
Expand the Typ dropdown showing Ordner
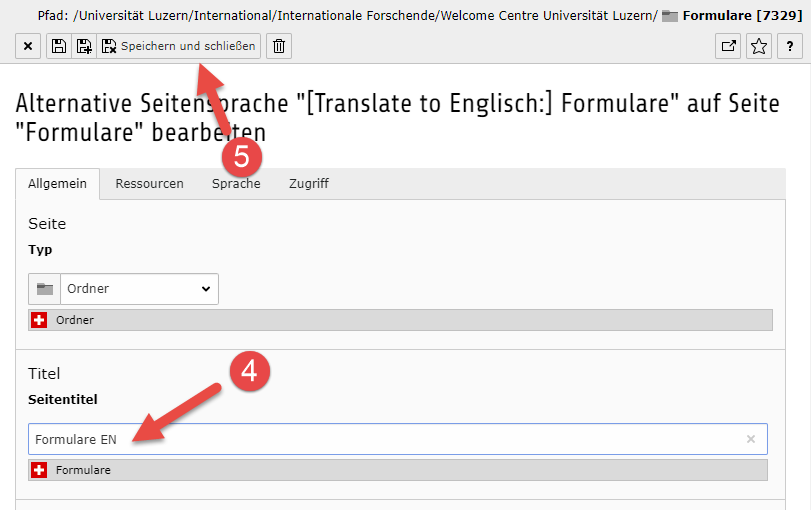[x=139, y=289]
